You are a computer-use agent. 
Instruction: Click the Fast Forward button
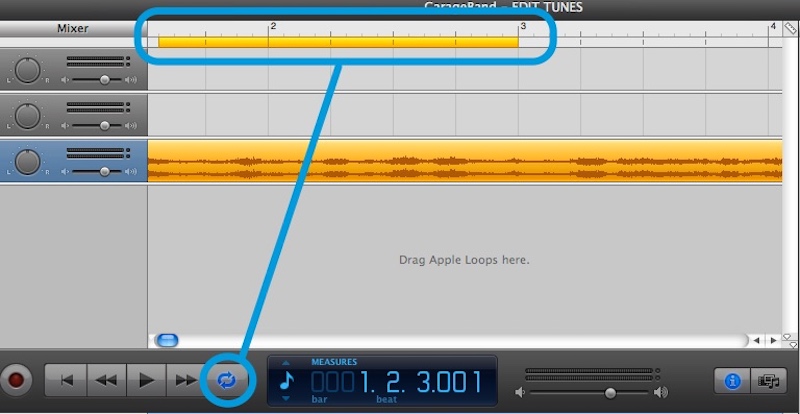(186, 380)
